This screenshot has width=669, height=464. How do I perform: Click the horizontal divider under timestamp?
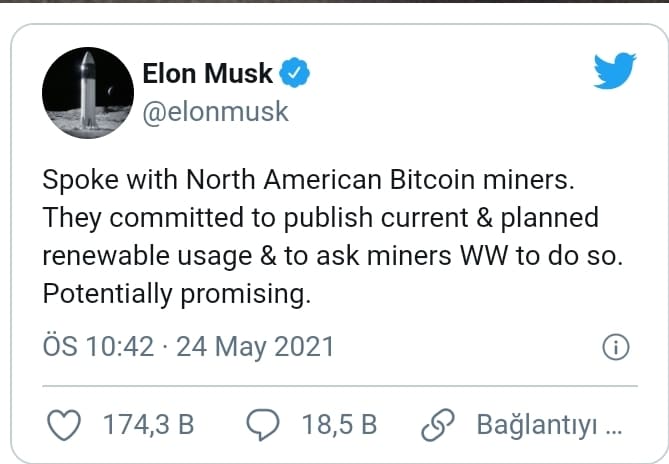pos(340,386)
